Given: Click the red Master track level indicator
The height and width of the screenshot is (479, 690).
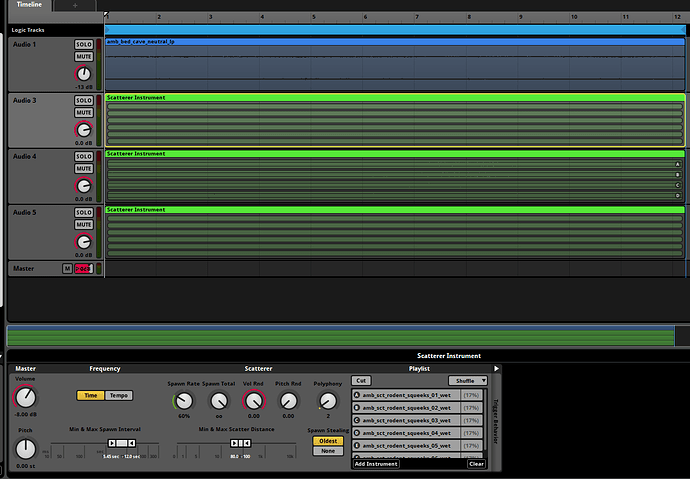Looking at the screenshot, I should [84, 268].
